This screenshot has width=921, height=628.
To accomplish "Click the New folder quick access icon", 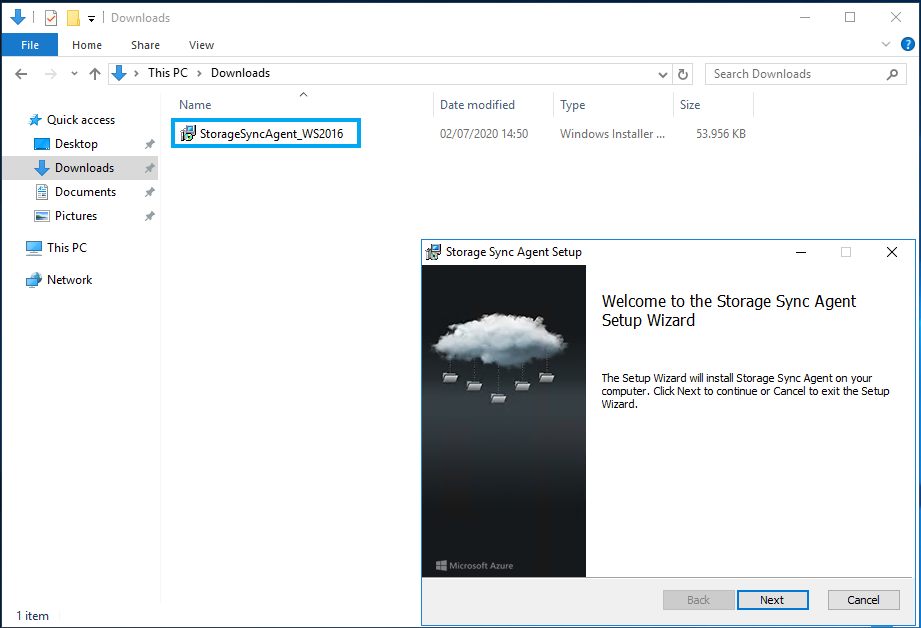I will [x=73, y=18].
